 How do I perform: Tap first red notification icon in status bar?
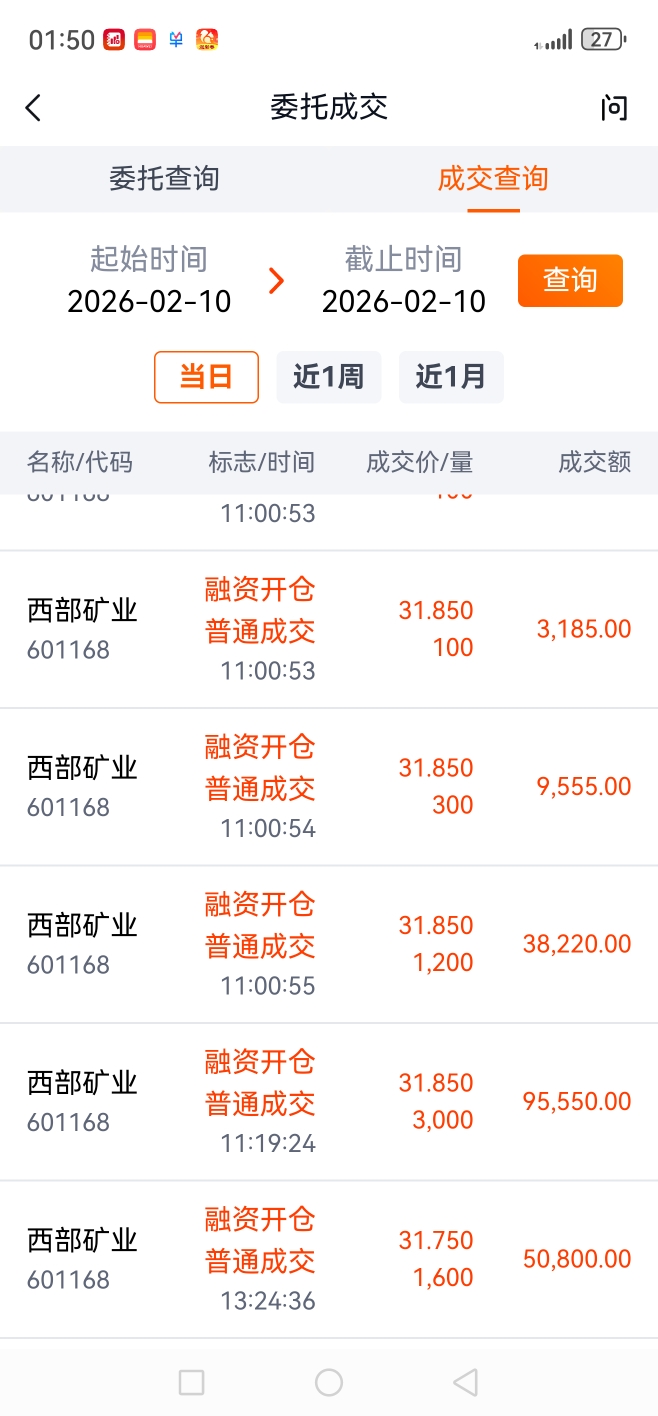(x=114, y=40)
